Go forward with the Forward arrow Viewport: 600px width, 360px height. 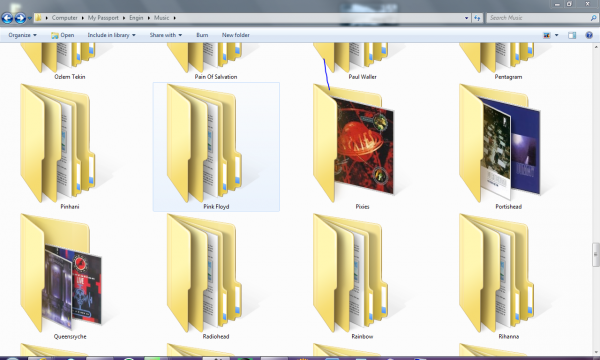coord(20,18)
